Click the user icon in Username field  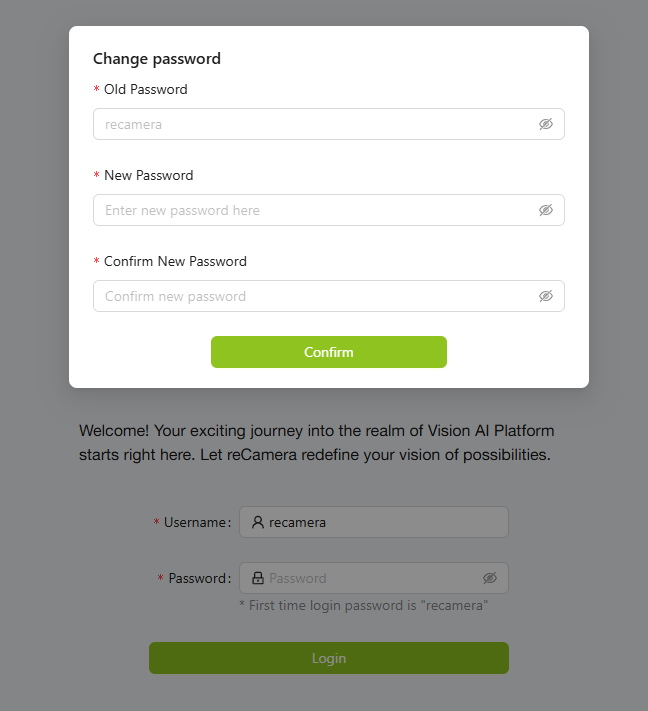258,522
